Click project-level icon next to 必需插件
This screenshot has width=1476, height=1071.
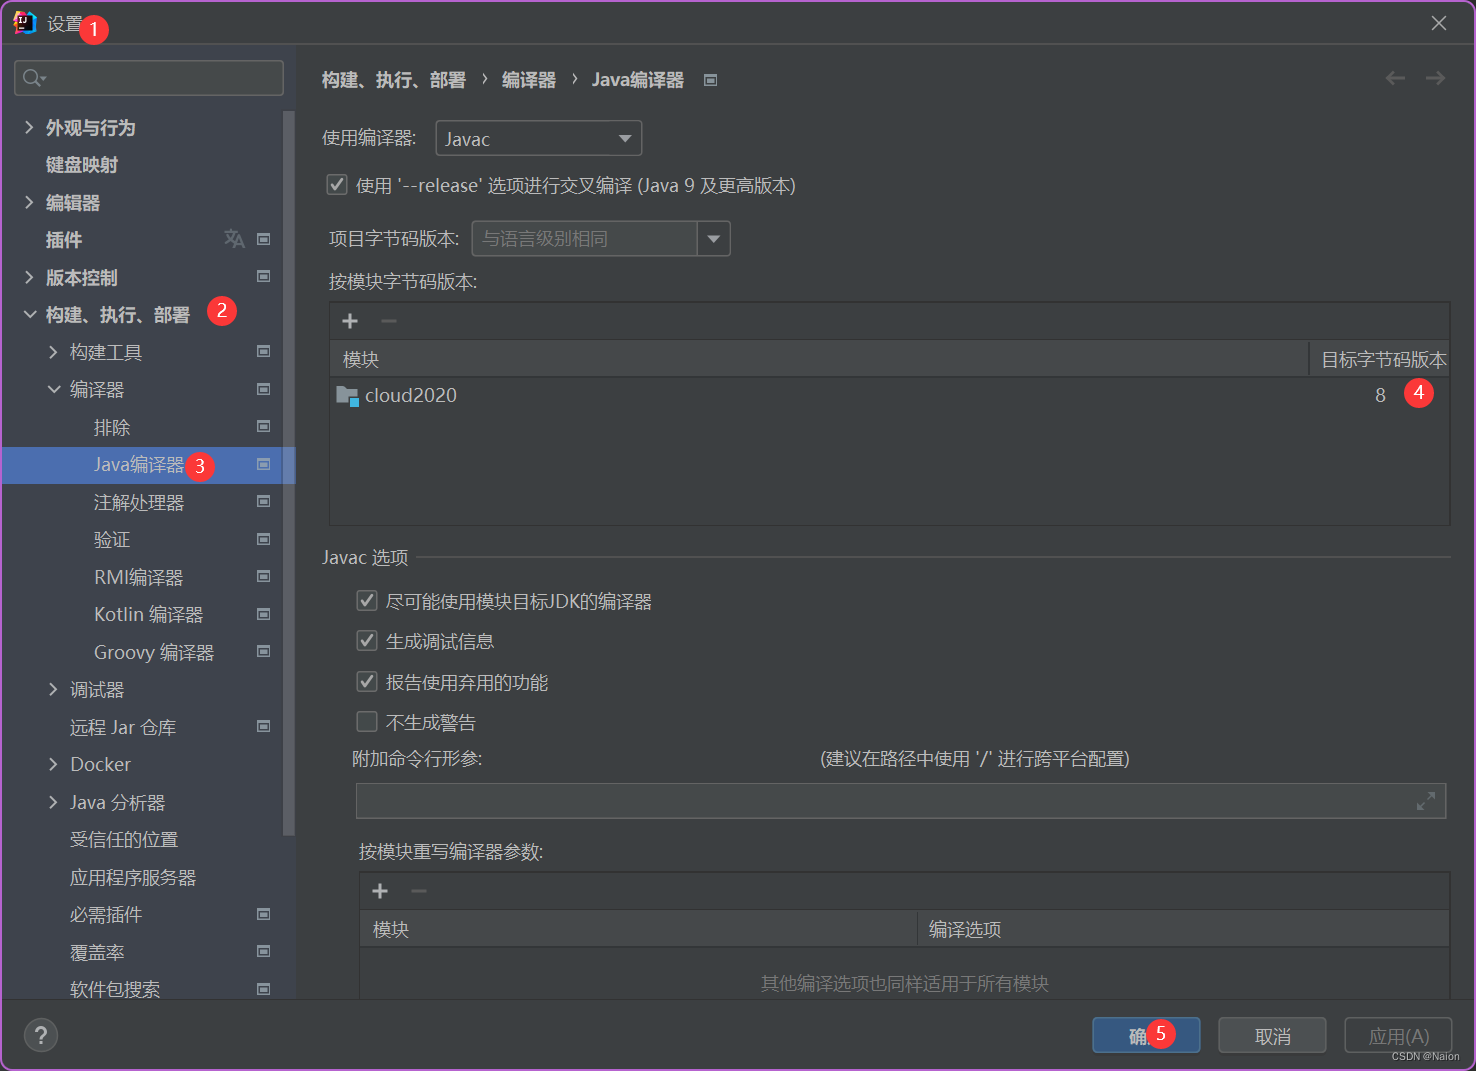(x=264, y=914)
